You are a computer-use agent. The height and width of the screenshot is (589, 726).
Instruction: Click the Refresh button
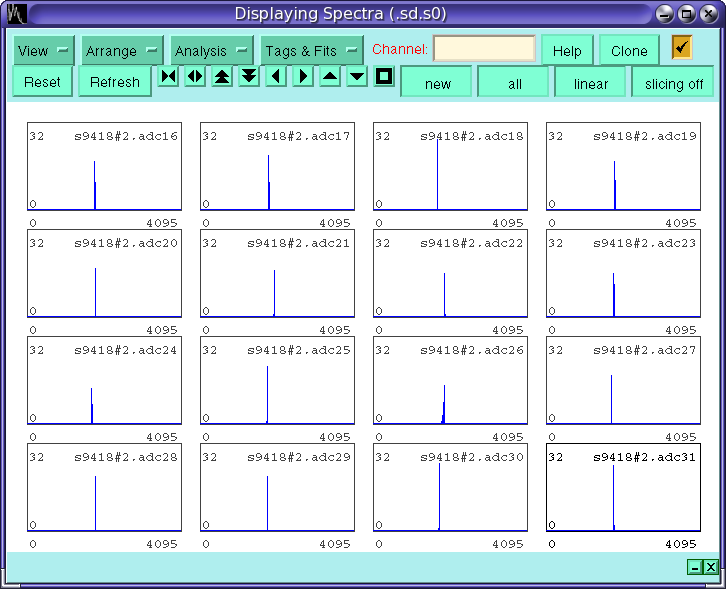pyautogui.click(x=115, y=82)
